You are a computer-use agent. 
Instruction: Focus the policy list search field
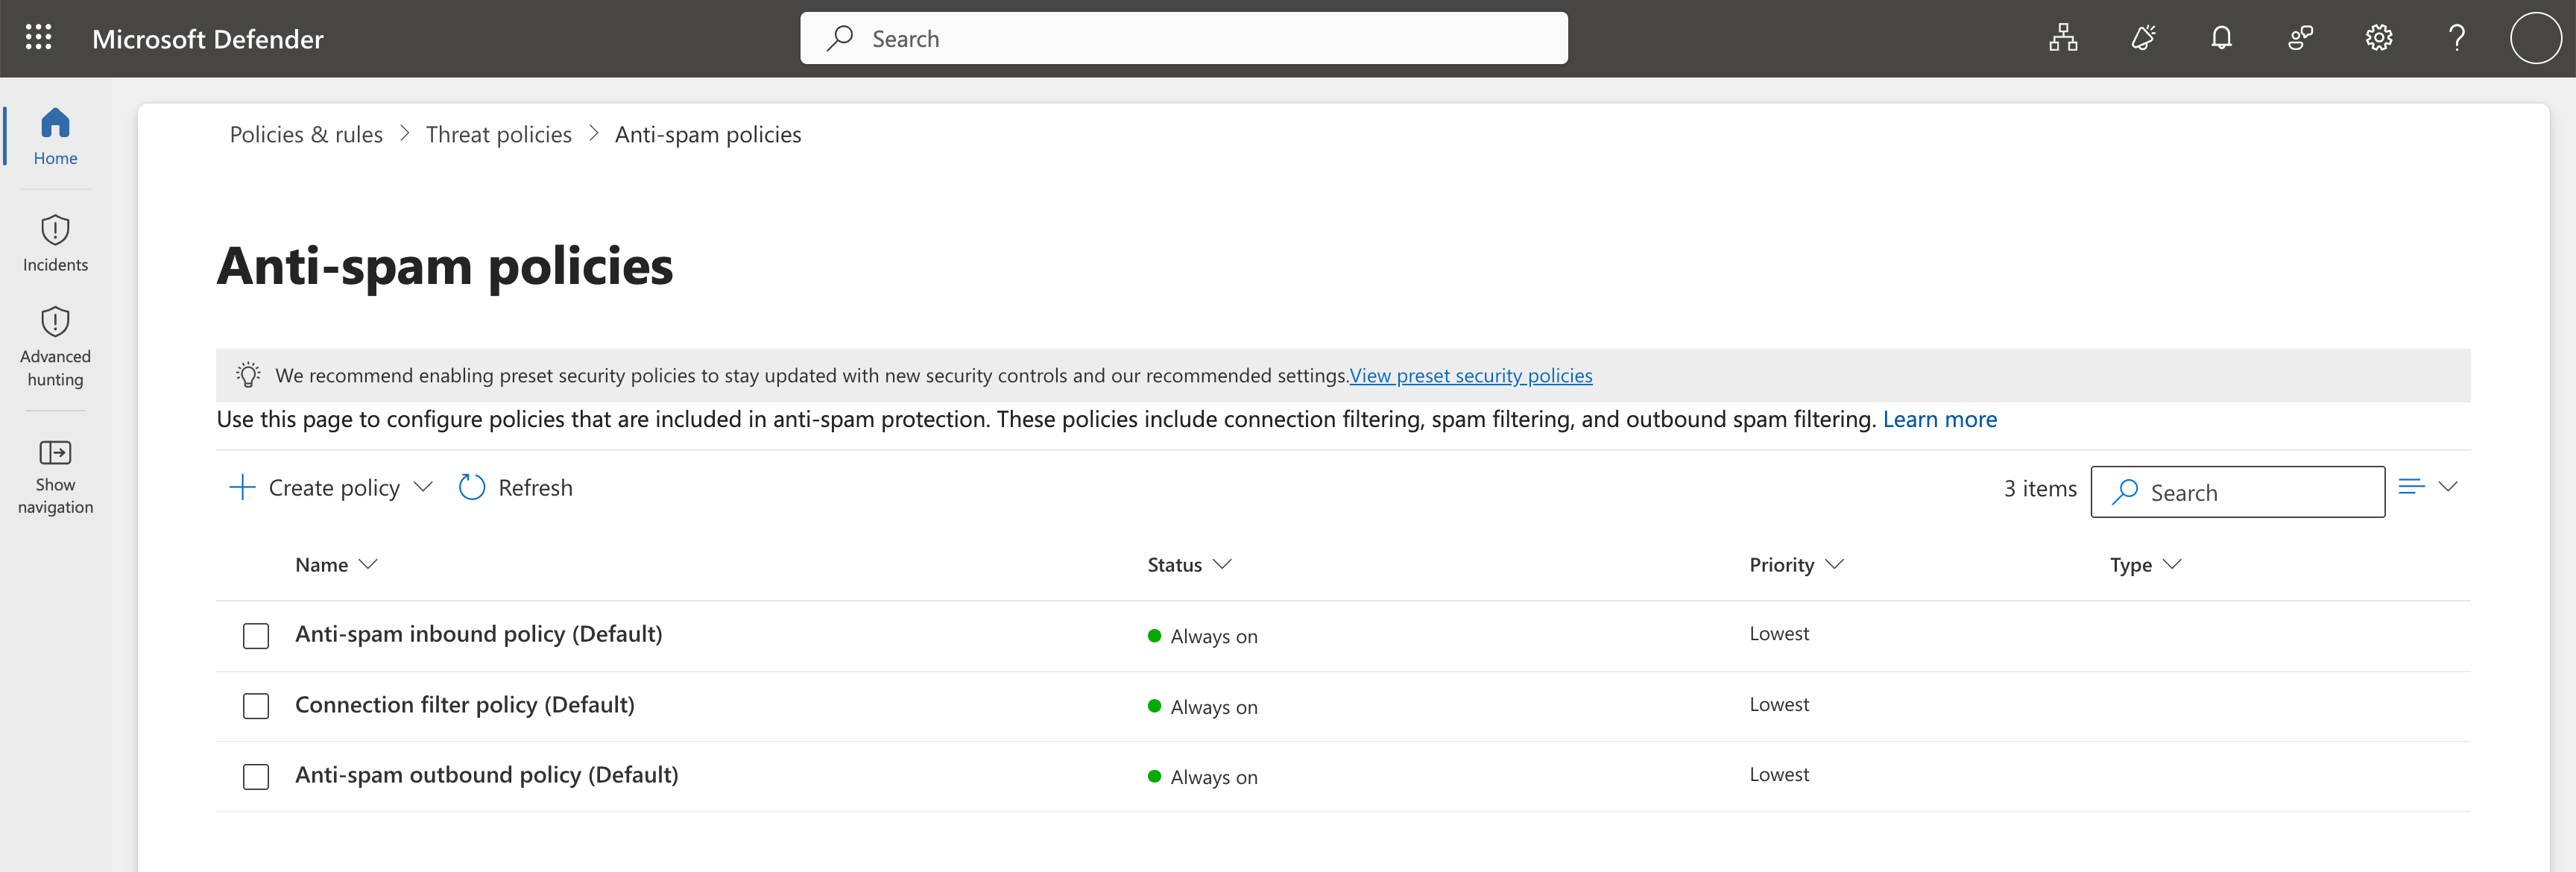2237,492
